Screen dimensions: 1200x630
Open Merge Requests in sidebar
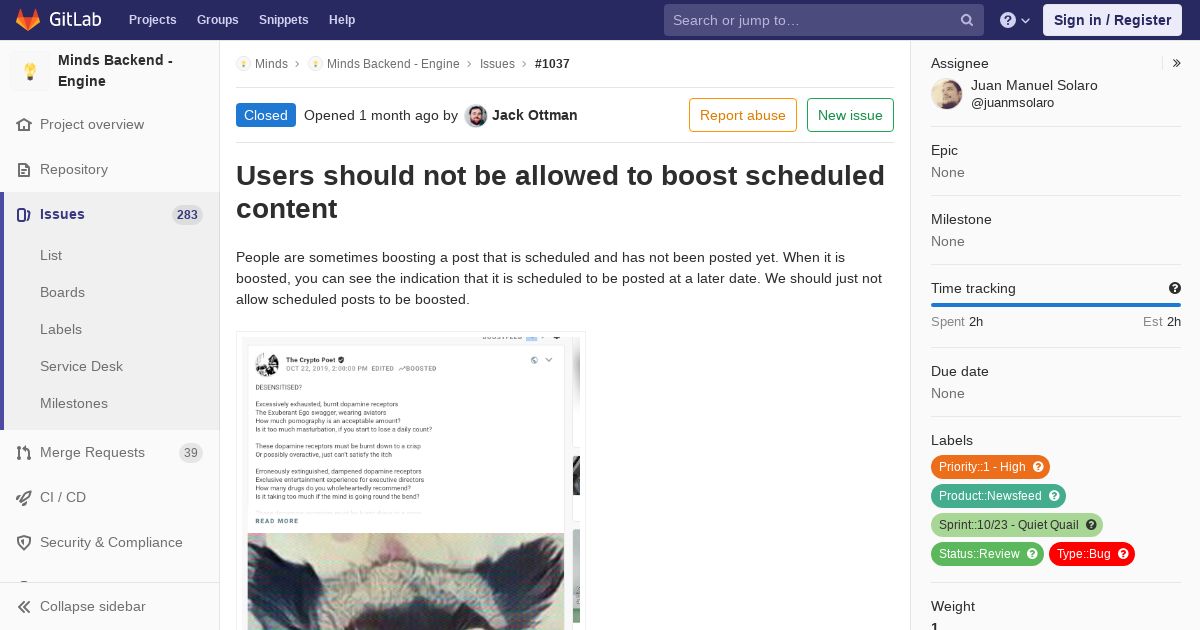tap(92, 453)
